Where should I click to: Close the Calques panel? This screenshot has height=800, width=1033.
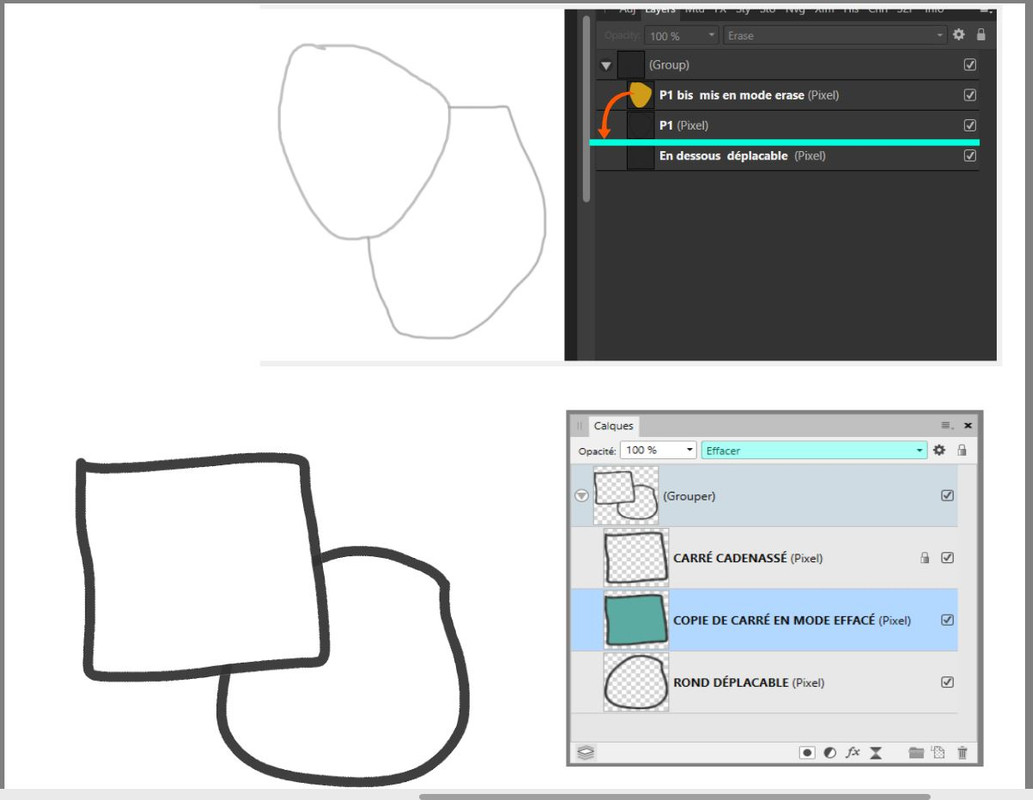tap(968, 425)
